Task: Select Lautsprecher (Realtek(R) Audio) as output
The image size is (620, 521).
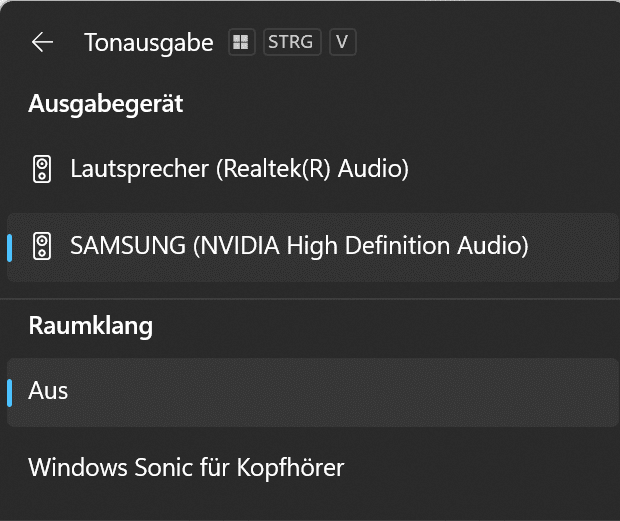Action: (312, 169)
